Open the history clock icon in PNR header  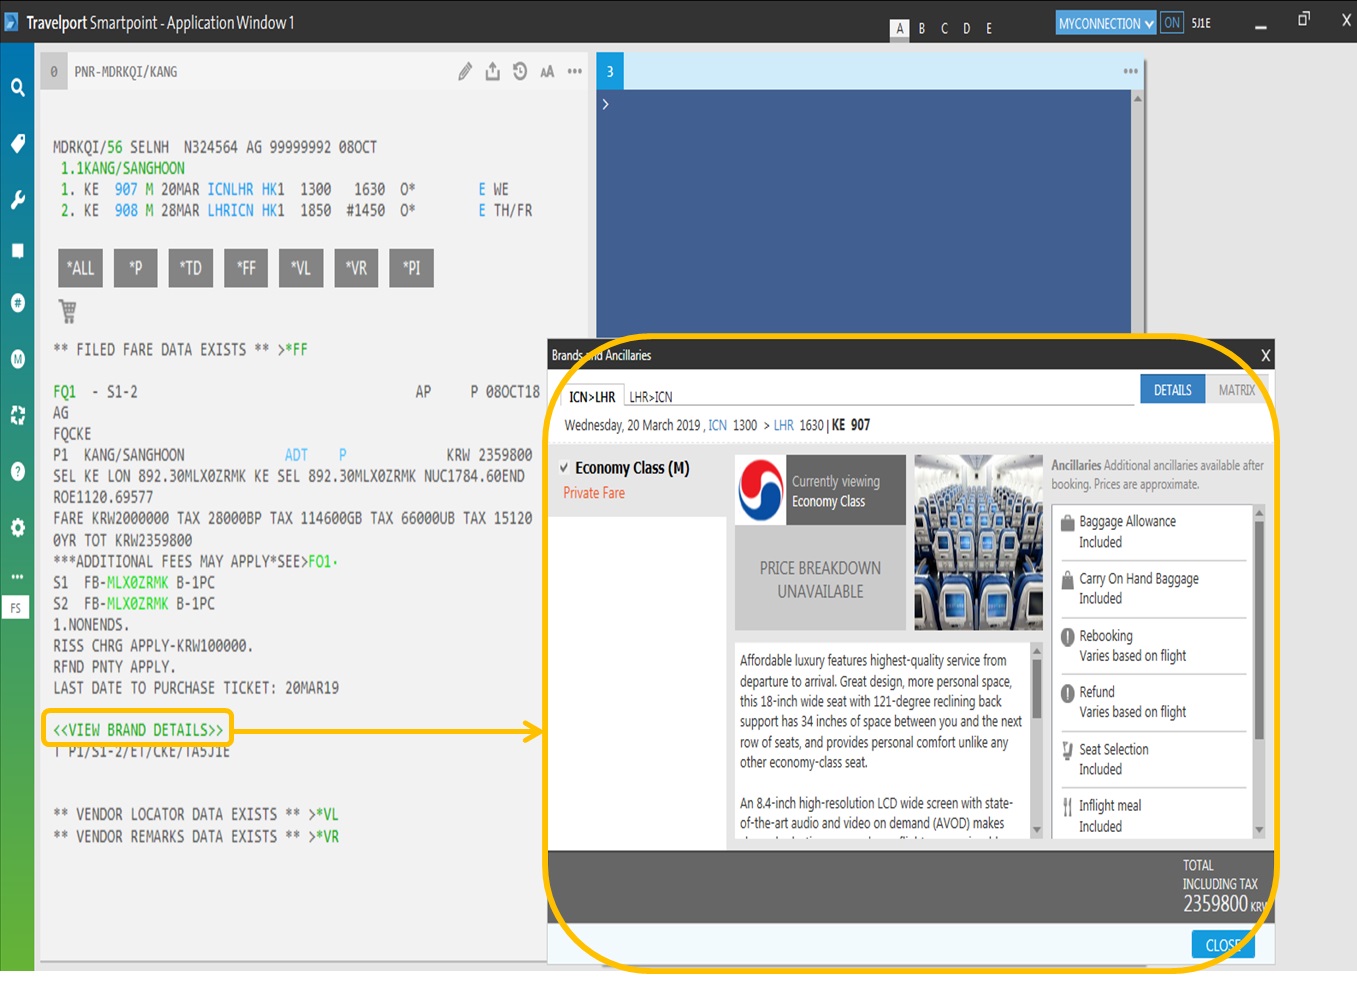(520, 71)
